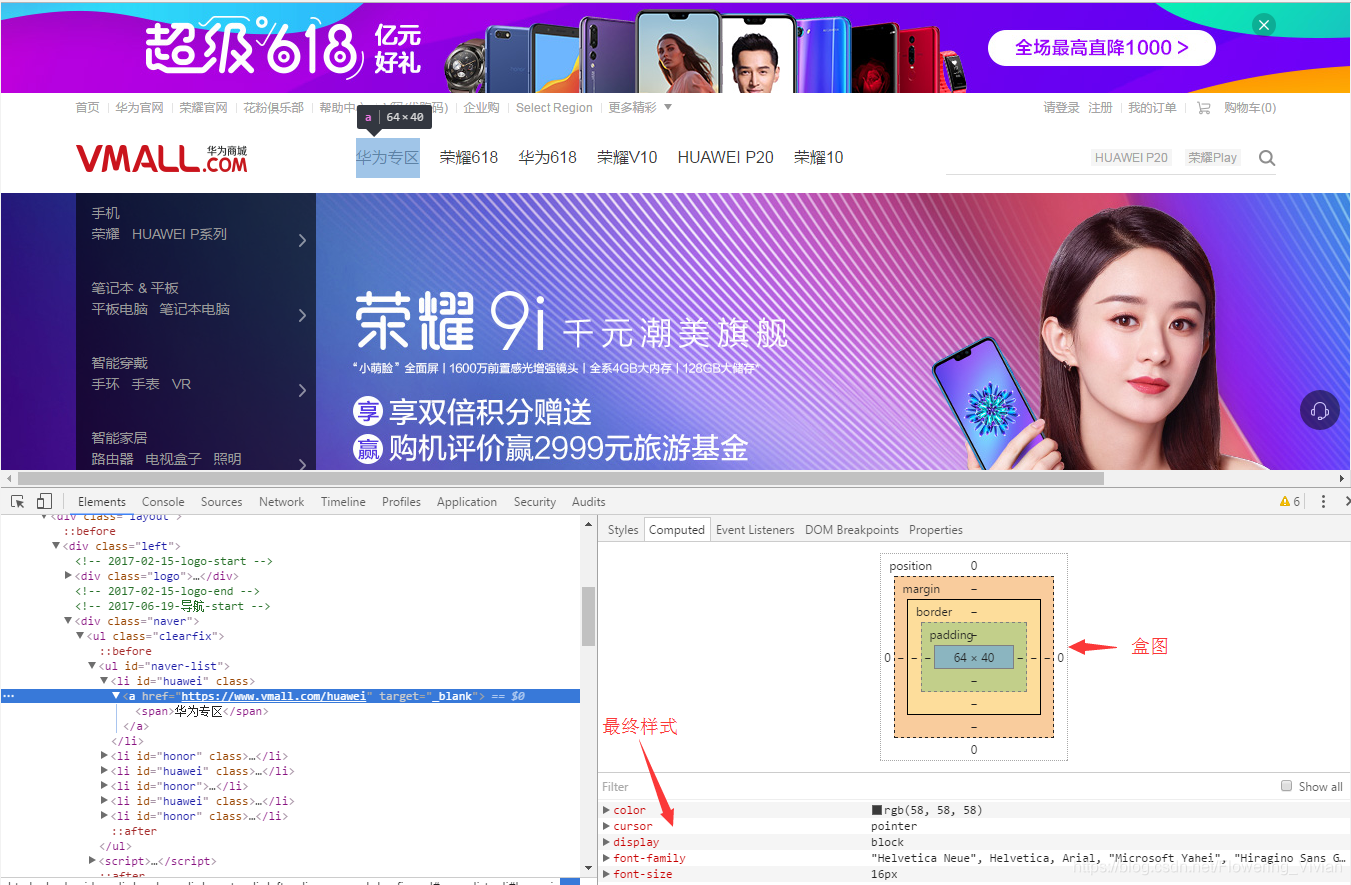This screenshot has width=1351, height=885.
Task: Open the Timeline tab
Action: click(343, 502)
